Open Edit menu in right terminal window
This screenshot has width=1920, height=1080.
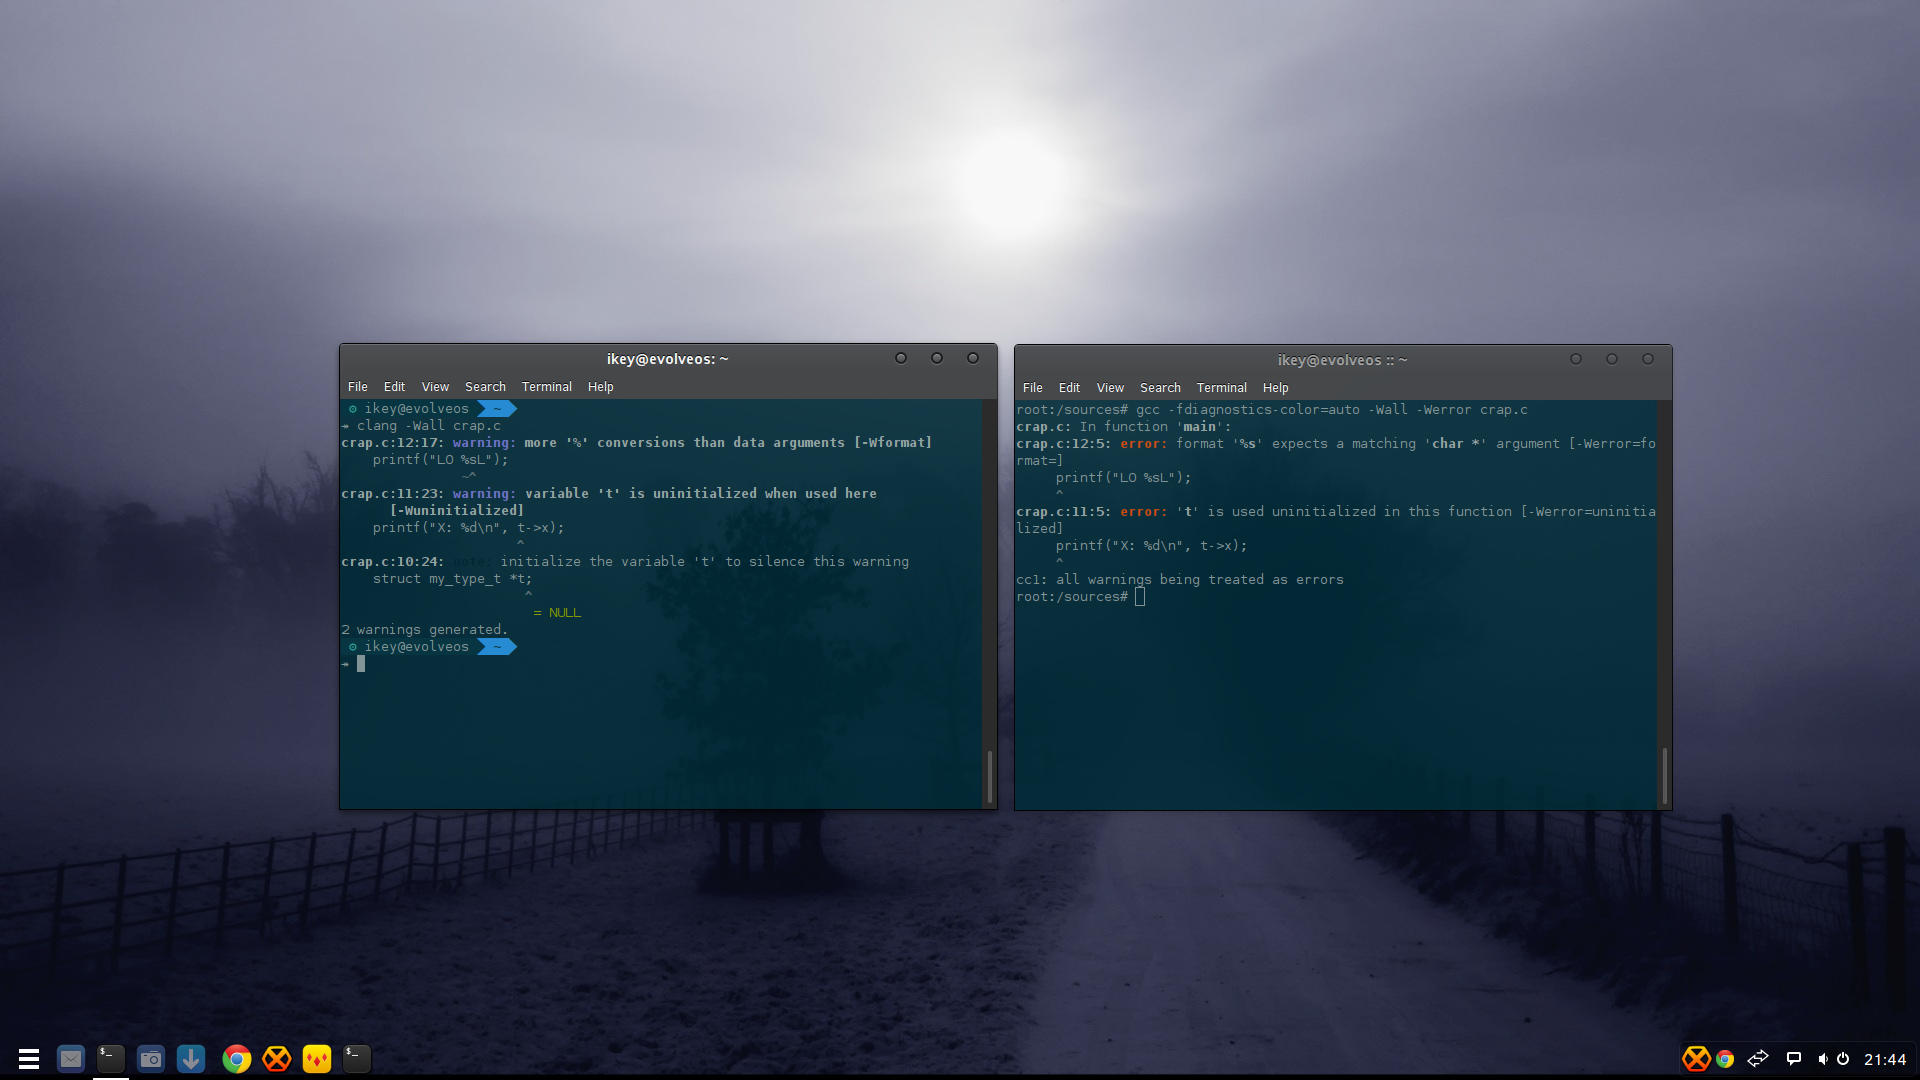[x=1069, y=388]
